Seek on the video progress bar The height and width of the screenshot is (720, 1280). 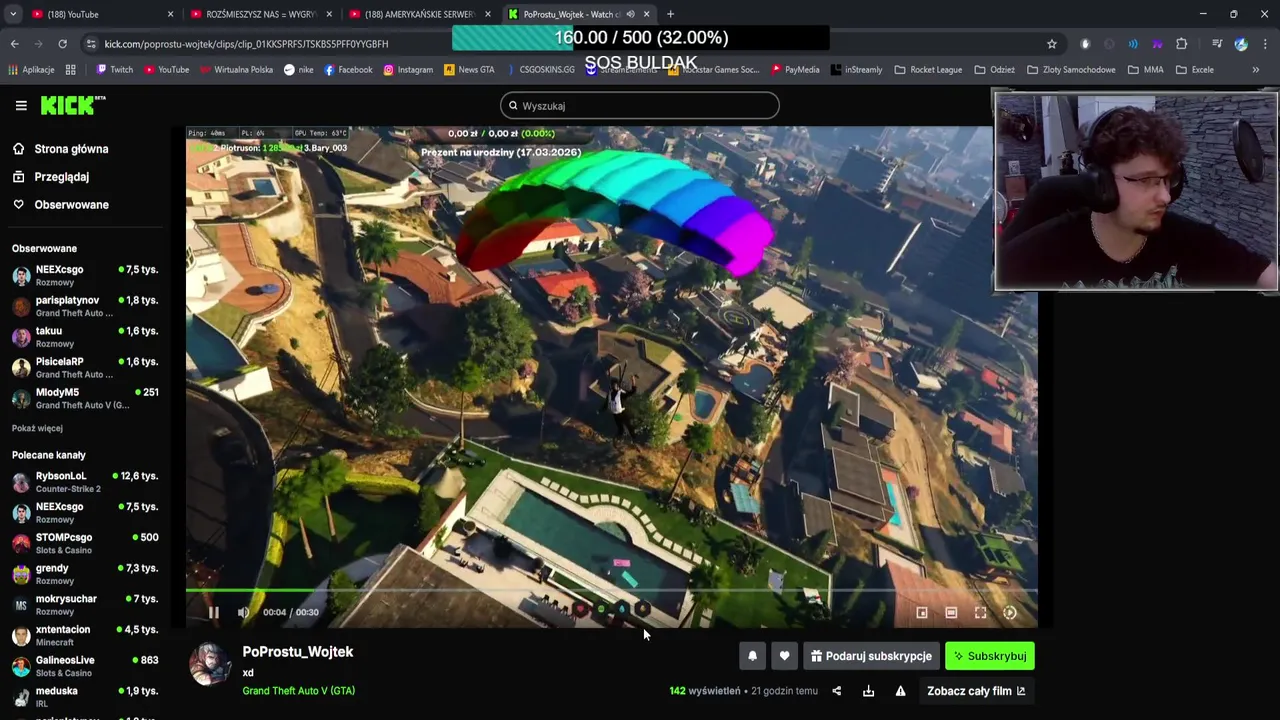tap(611, 591)
